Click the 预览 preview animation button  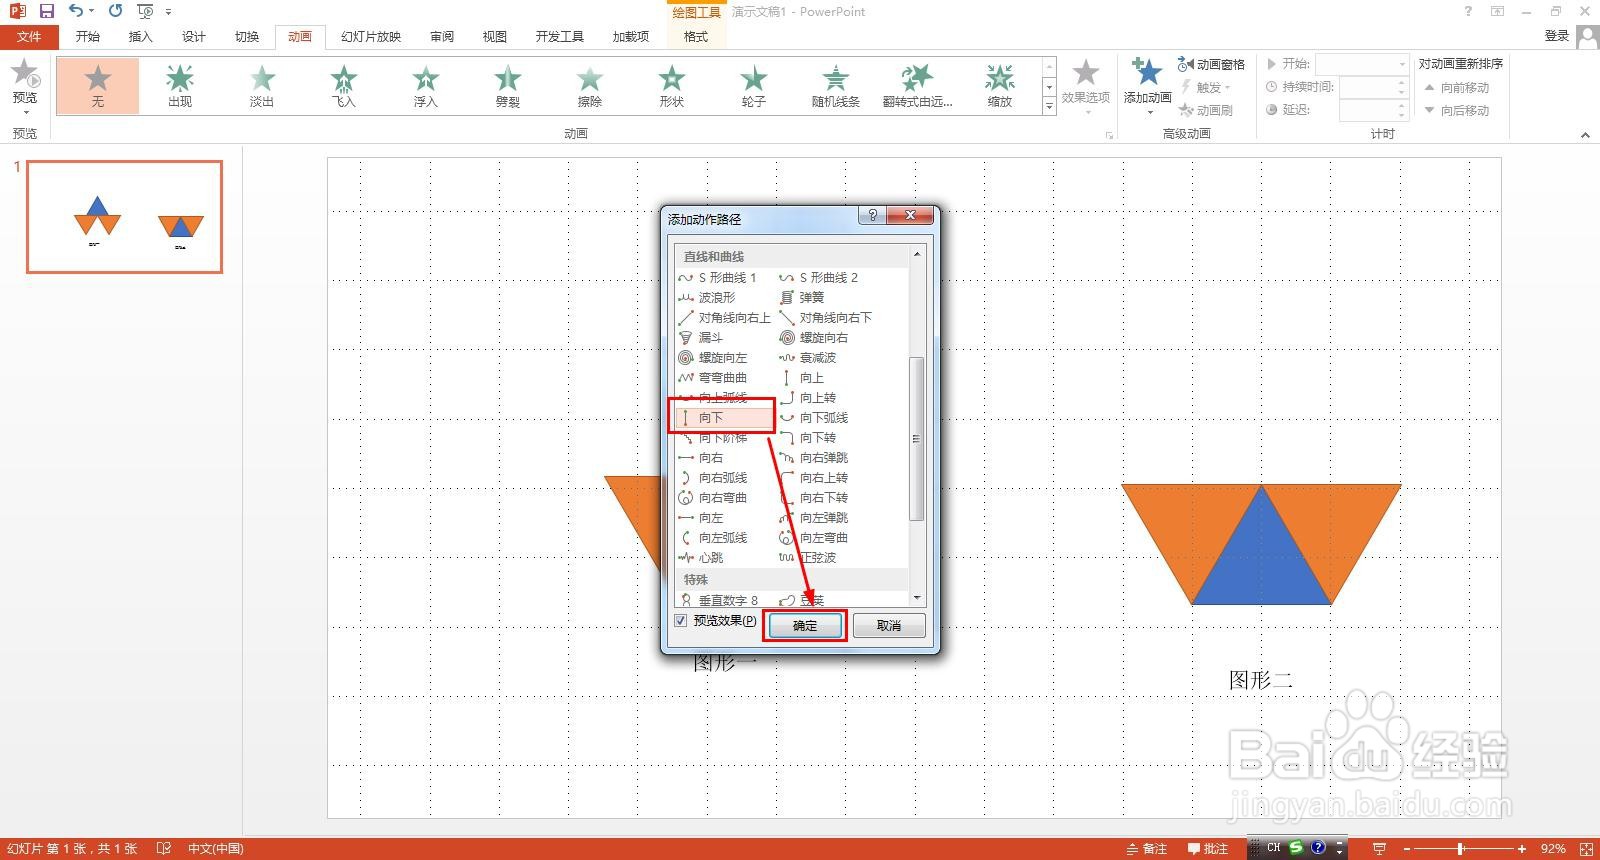(x=25, y=85)
